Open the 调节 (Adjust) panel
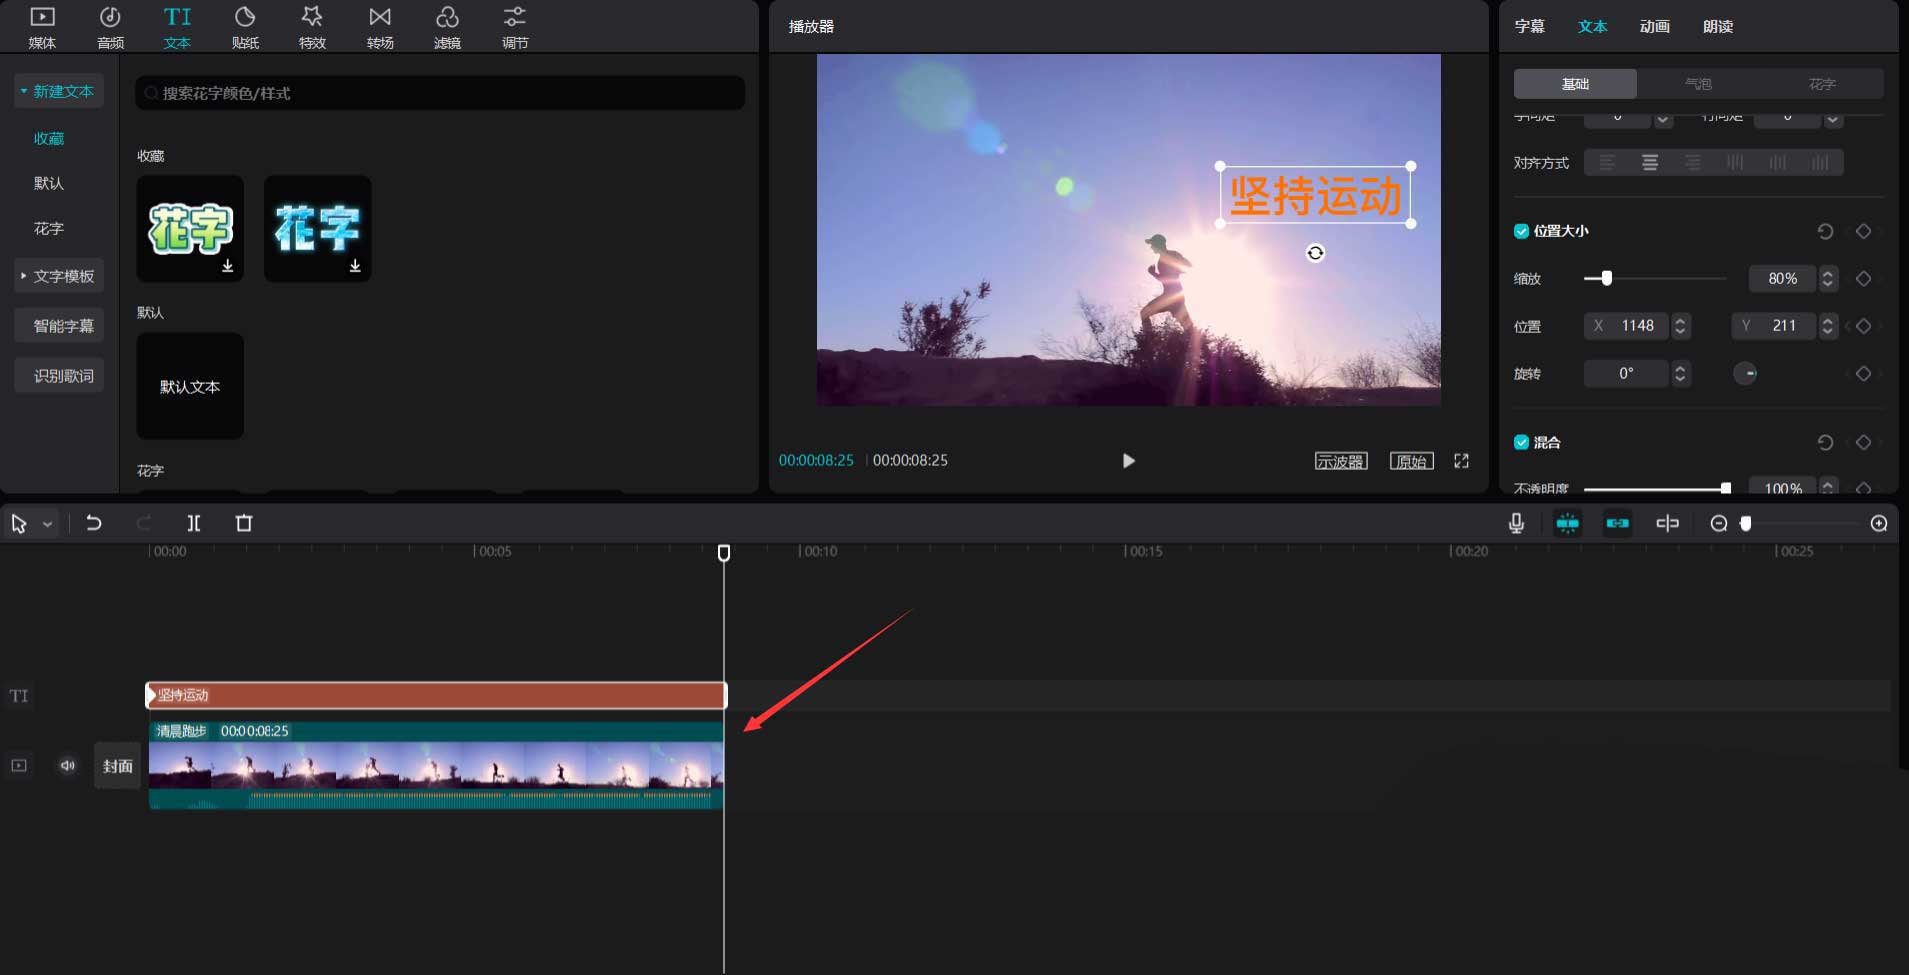This screenshot has width=1909, height=975. click(x=513, y=26)
